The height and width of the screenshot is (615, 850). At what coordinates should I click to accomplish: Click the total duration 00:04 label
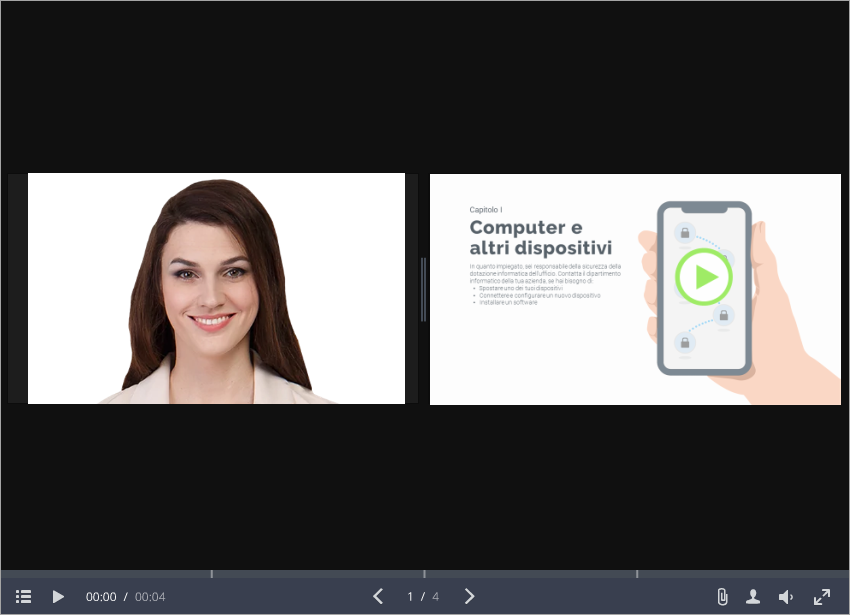pyautogui.click(x=150, y=597)
